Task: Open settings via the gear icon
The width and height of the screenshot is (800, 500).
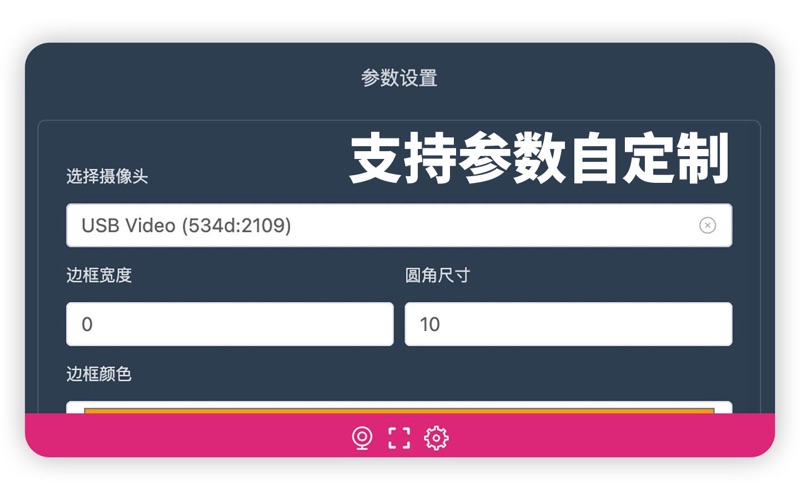Action: pos(436,438)
